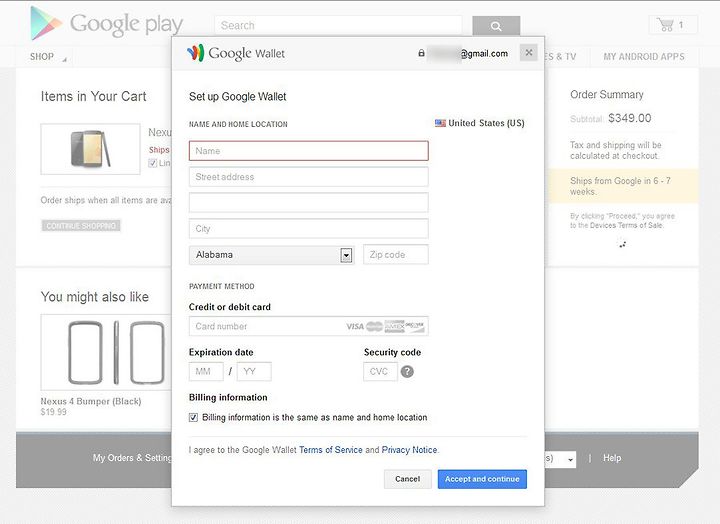Click the $19.99 bumper price
This screenshot has width=720, height=524.
click(x=53, y=411)
